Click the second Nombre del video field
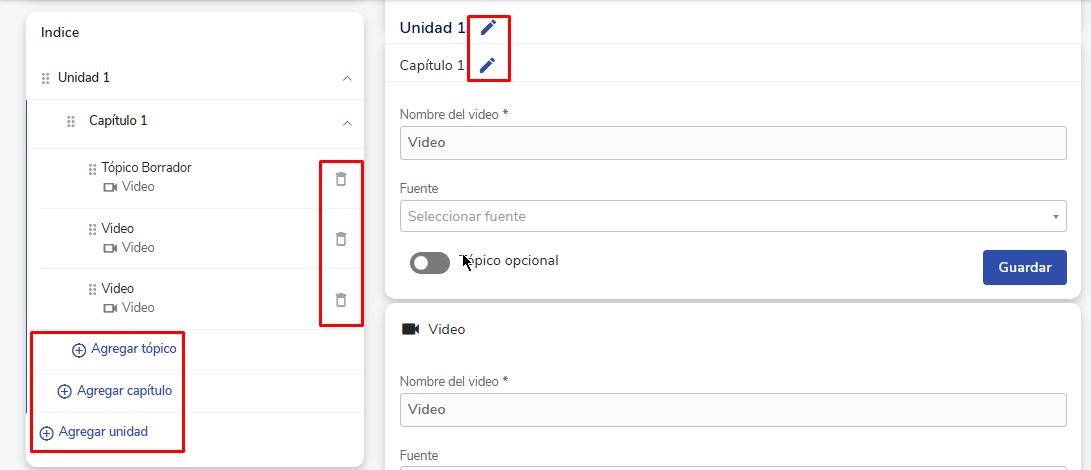 click(732, 410)
